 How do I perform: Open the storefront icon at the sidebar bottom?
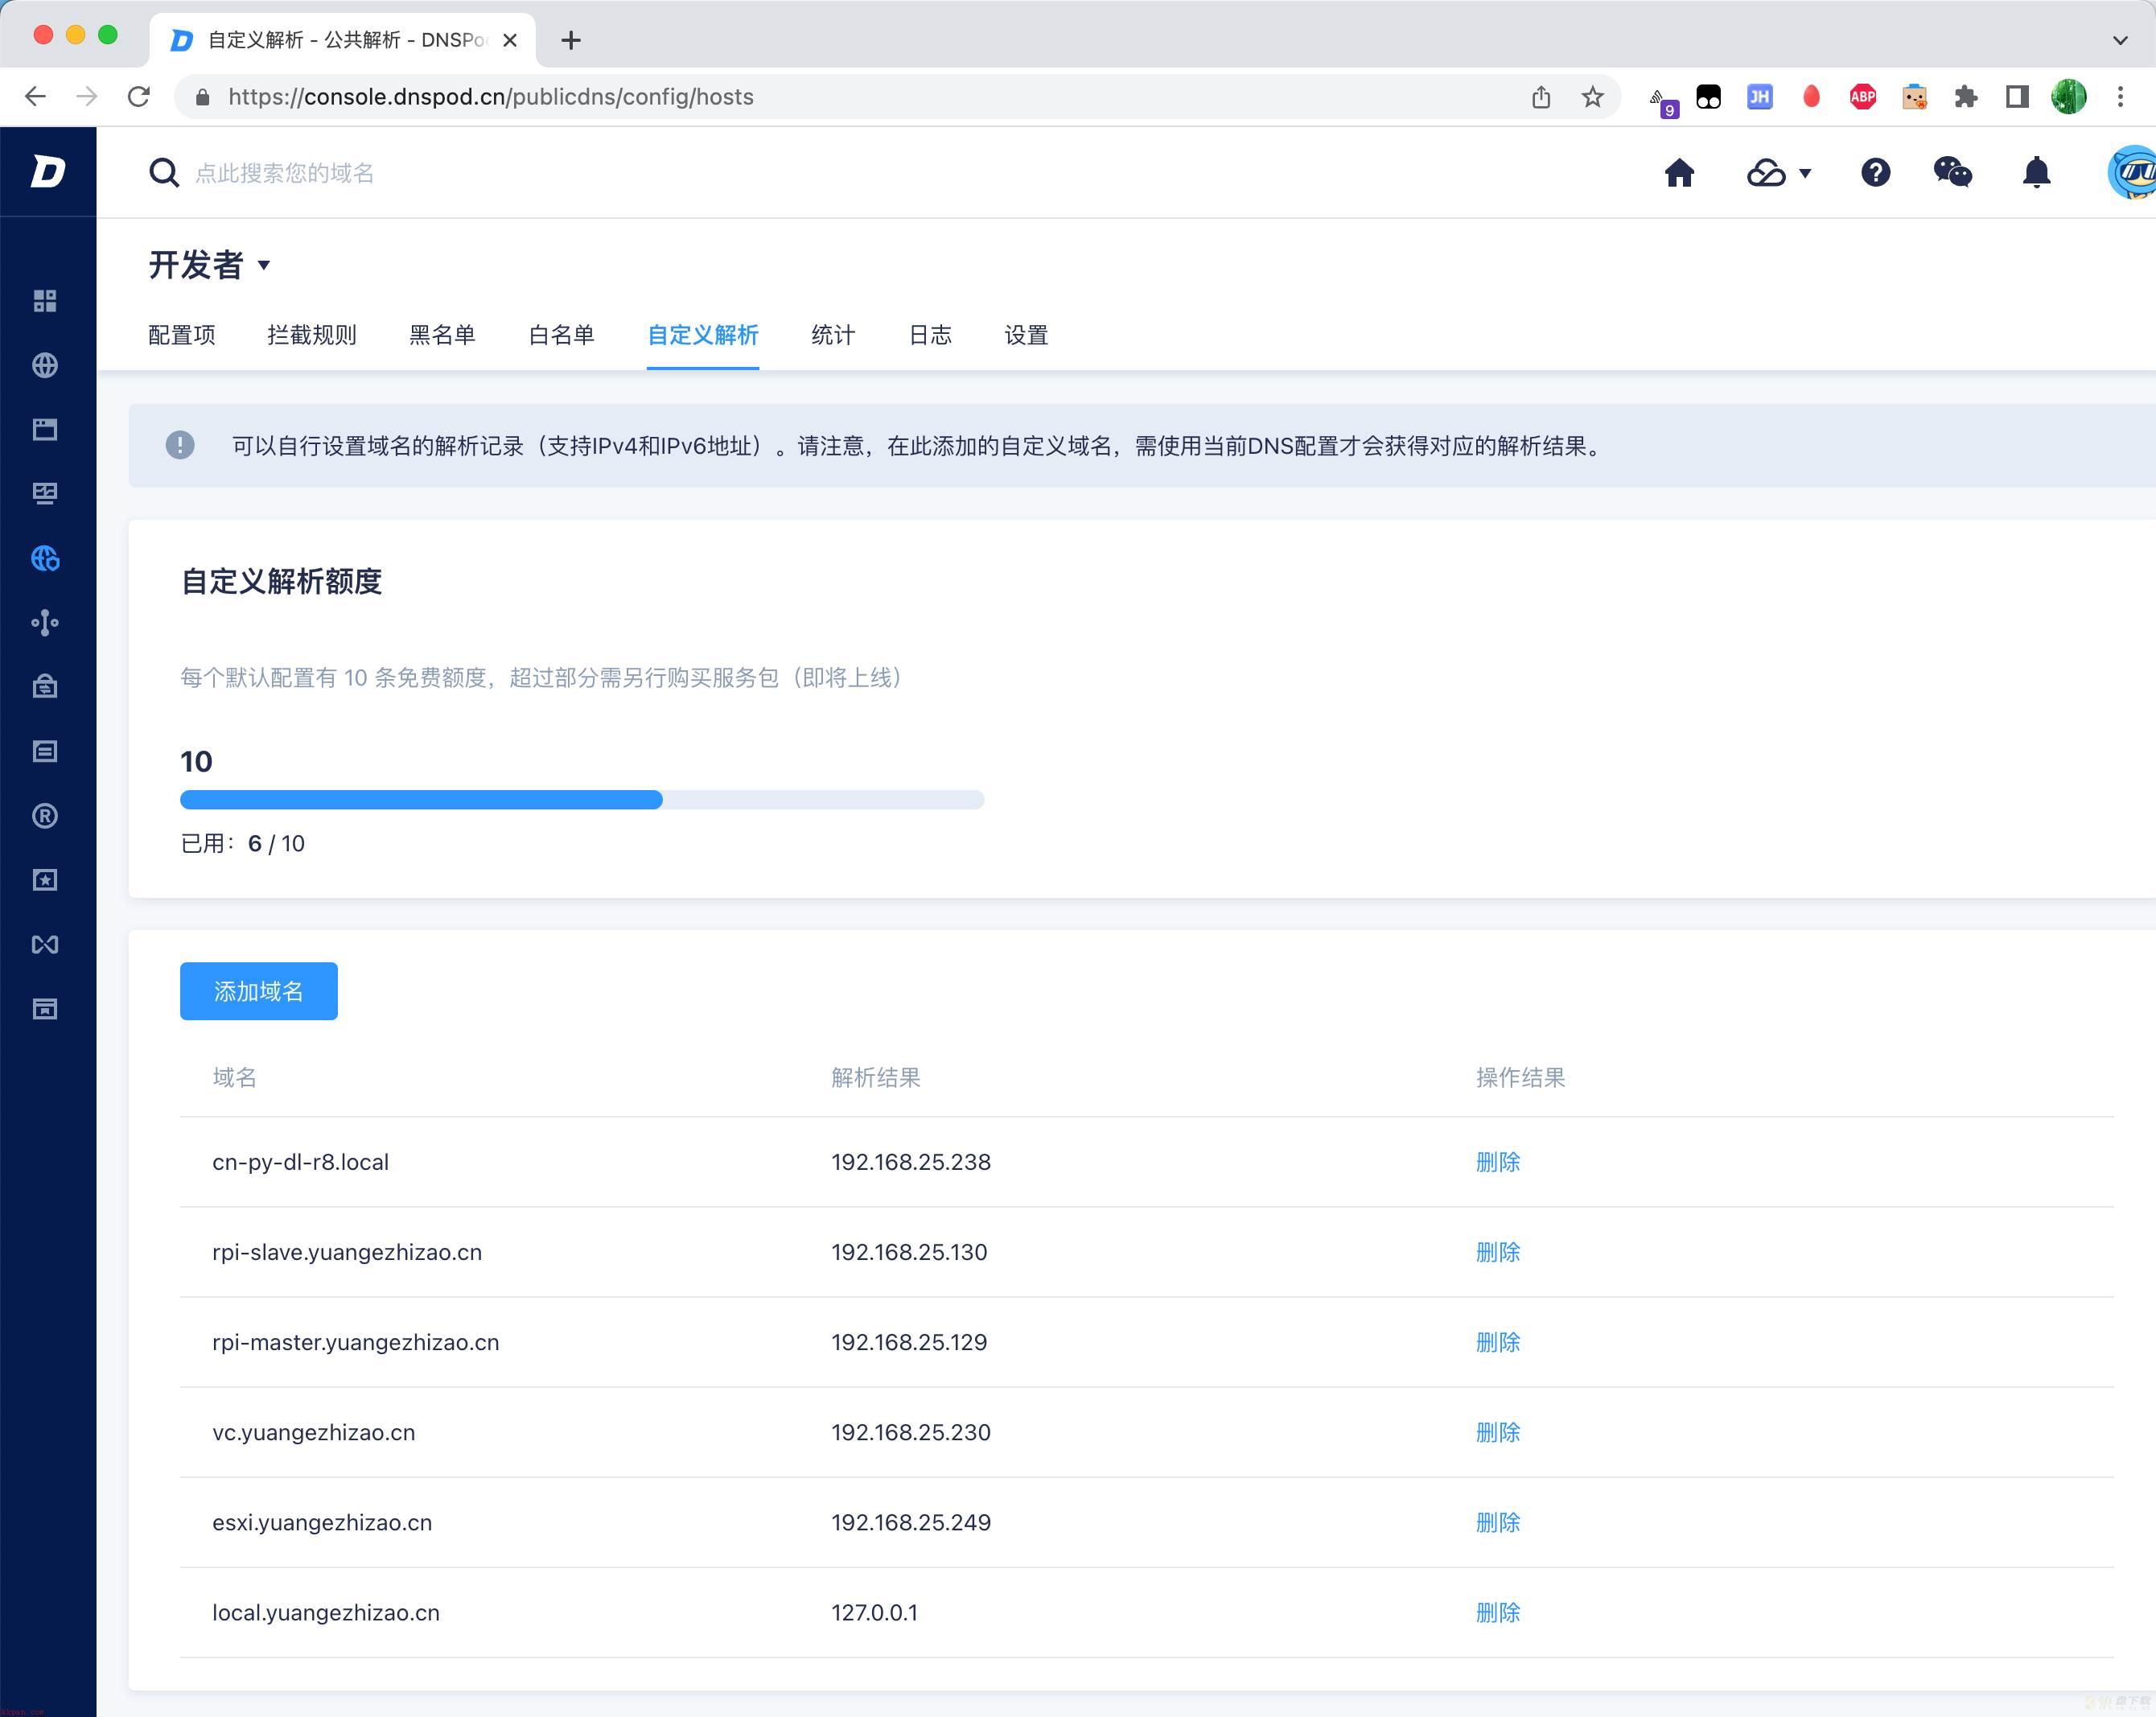click(45, 1008)
